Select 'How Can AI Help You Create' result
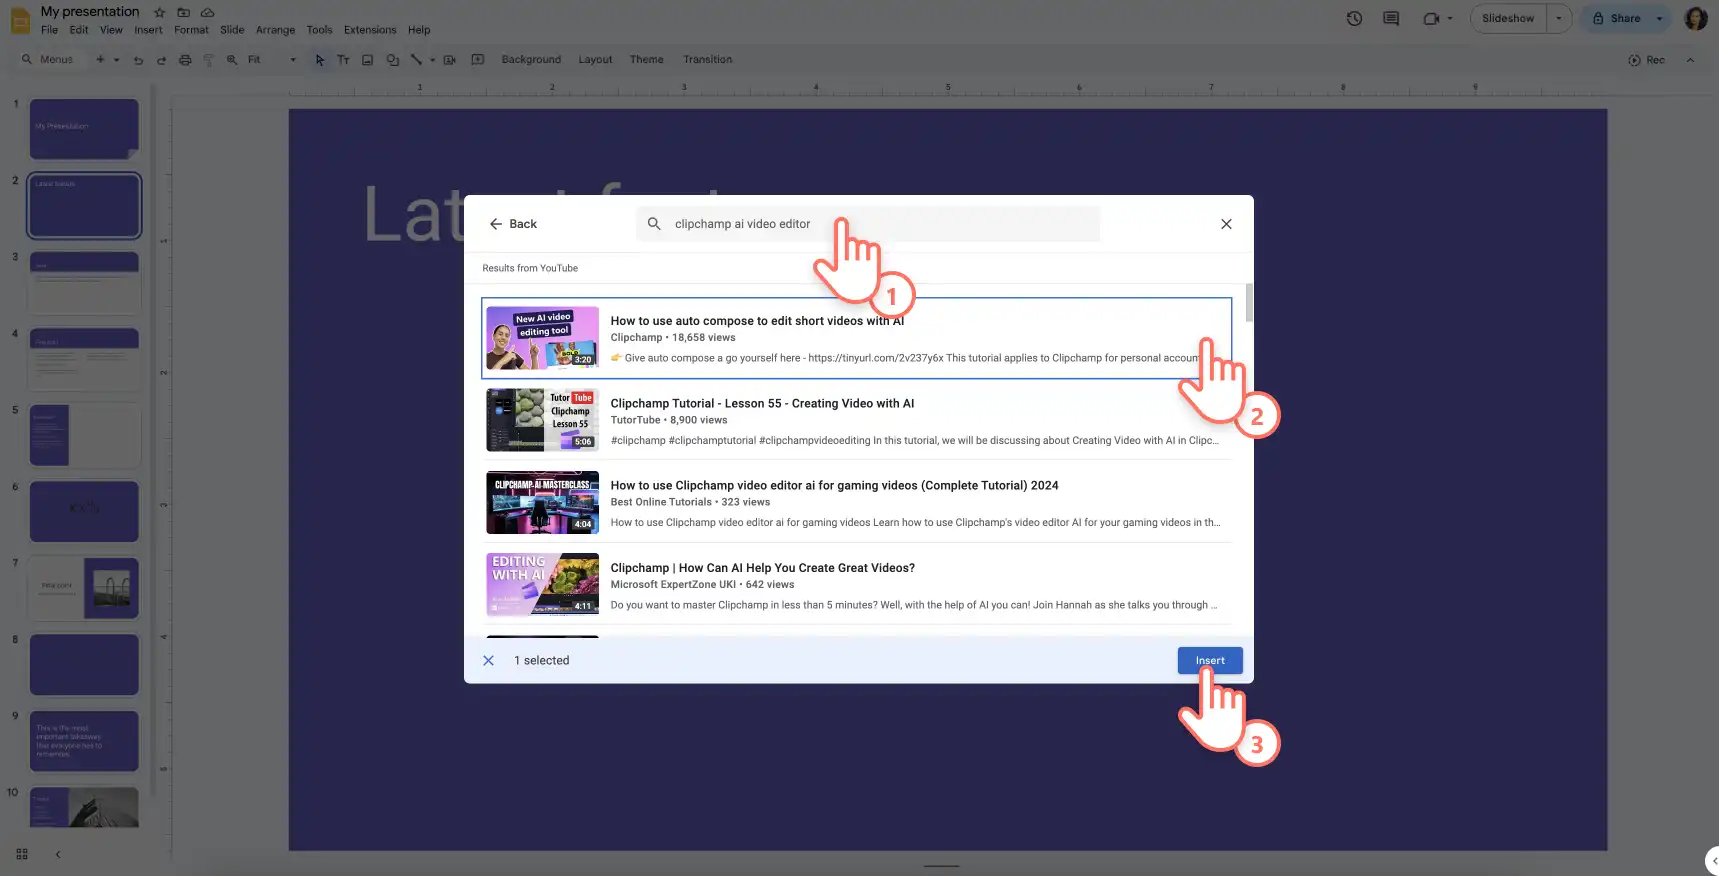Viewport: 1719px width, 876px height. point(856,585)
